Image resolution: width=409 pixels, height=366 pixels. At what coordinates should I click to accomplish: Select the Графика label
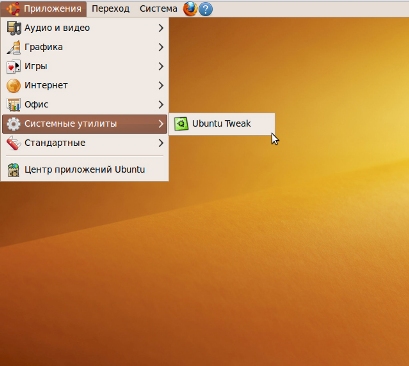[43, 47]
